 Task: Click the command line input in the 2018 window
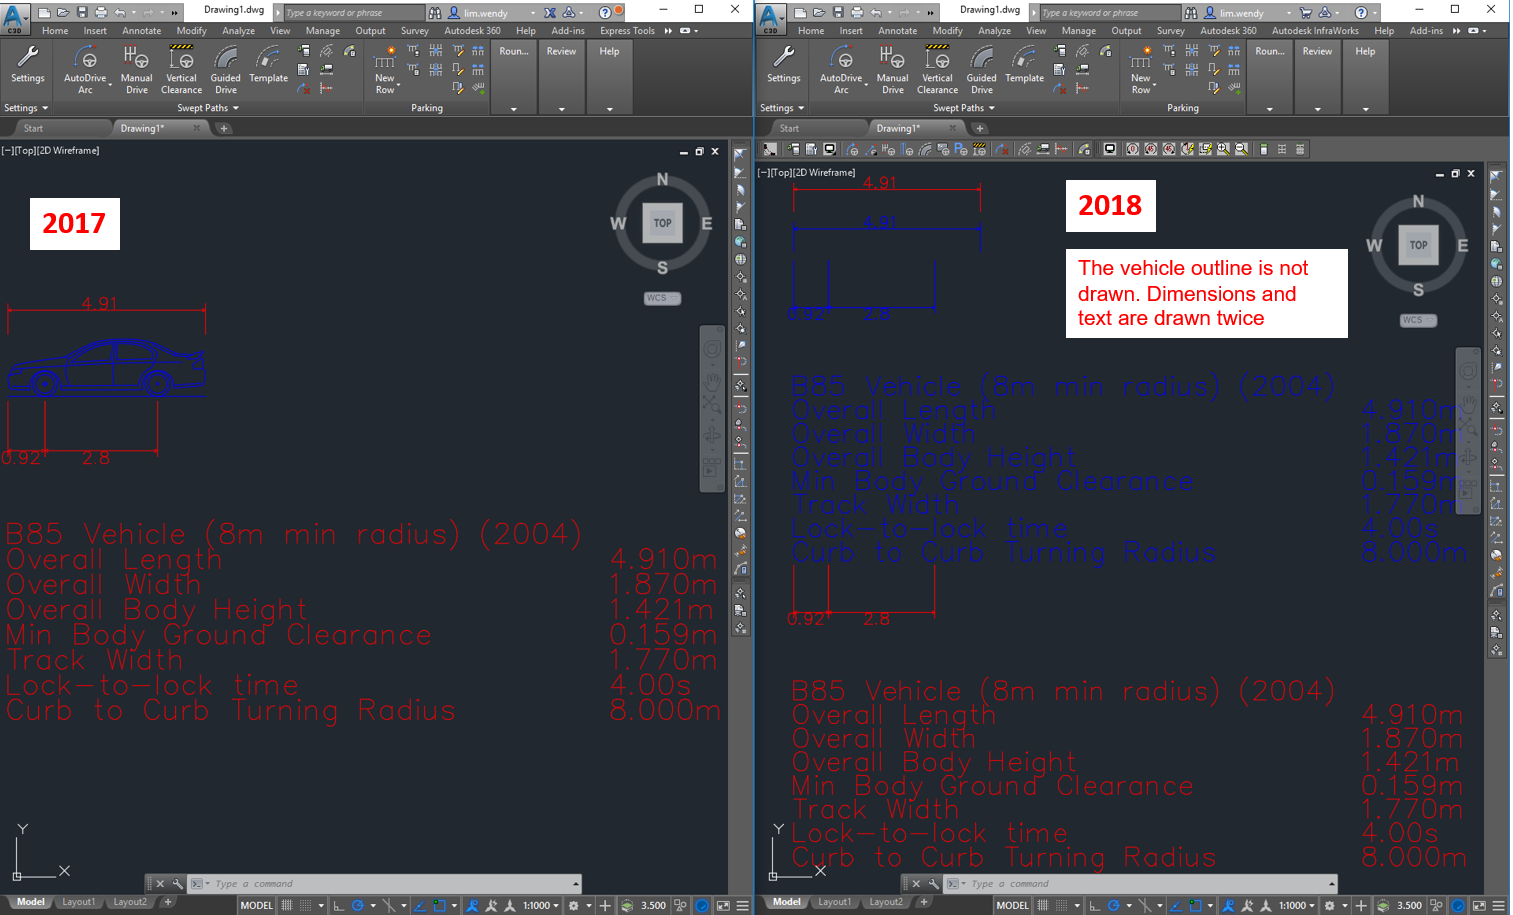pyautogui.click(x=1140, y=884)
